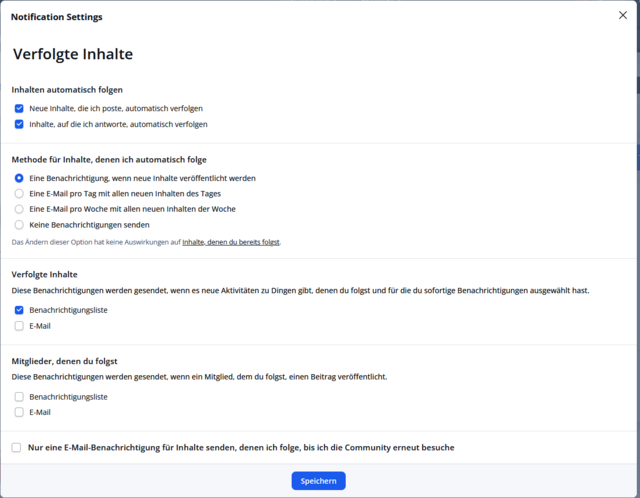
Task: Select one email per week option
Action: pos(19,209)
